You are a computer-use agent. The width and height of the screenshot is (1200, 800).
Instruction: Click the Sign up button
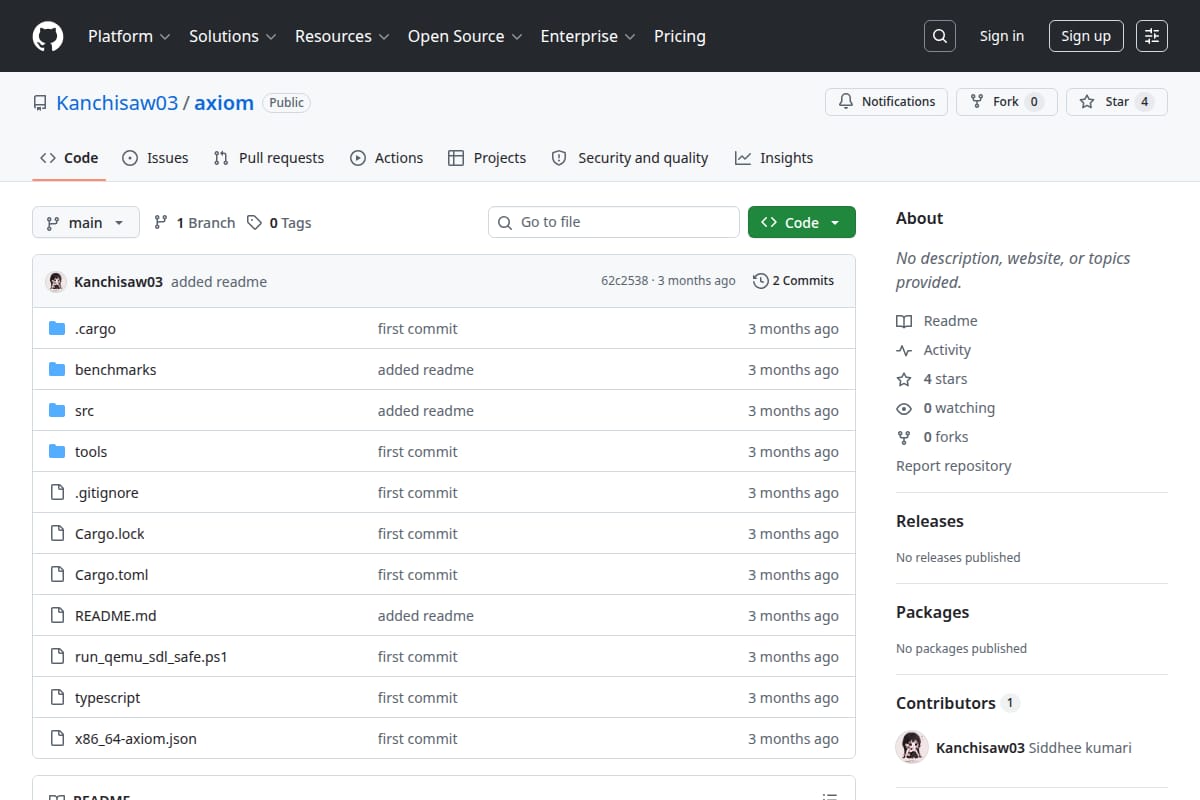coord(1086,36)
